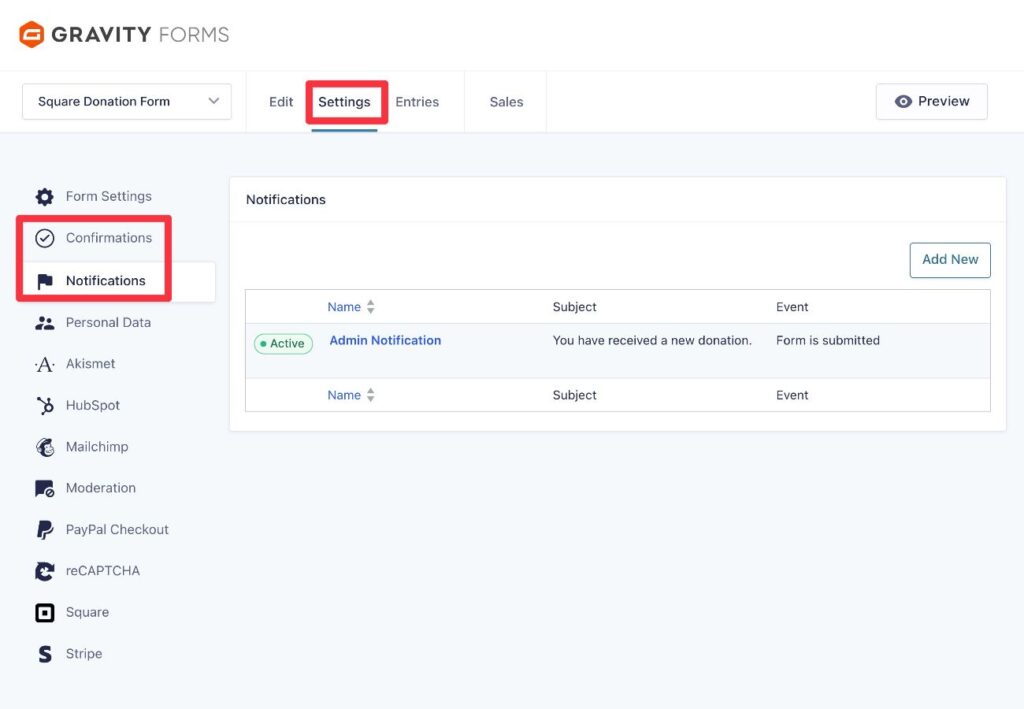
Task: Switch to the Entries tab
Action: 417,102
